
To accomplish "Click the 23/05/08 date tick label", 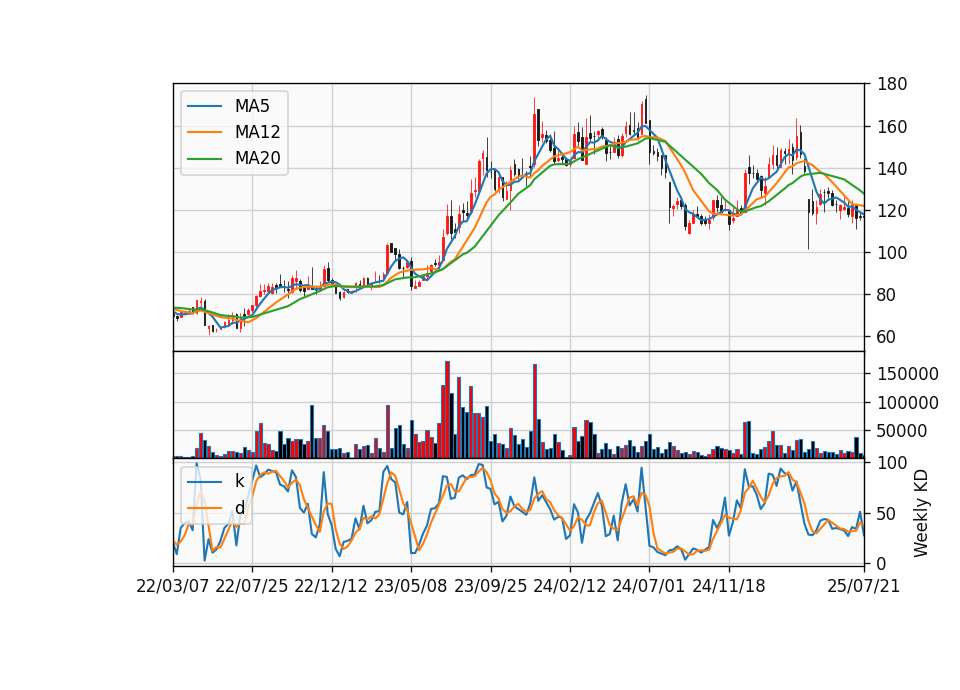I will tap(411, 587).
